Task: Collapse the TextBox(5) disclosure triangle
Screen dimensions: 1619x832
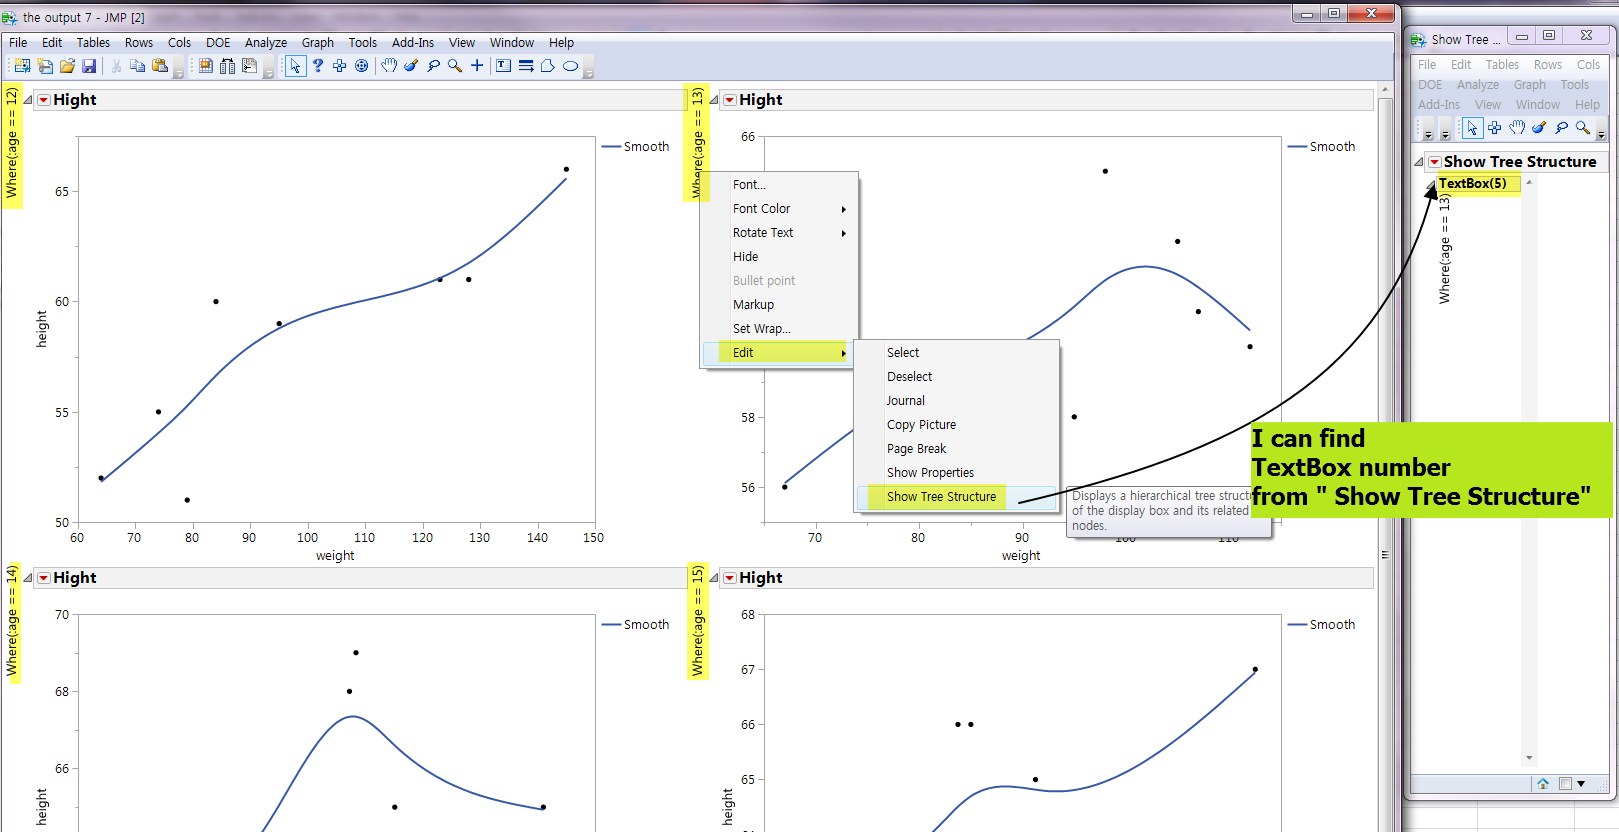Action: [x=1431, y=184]
